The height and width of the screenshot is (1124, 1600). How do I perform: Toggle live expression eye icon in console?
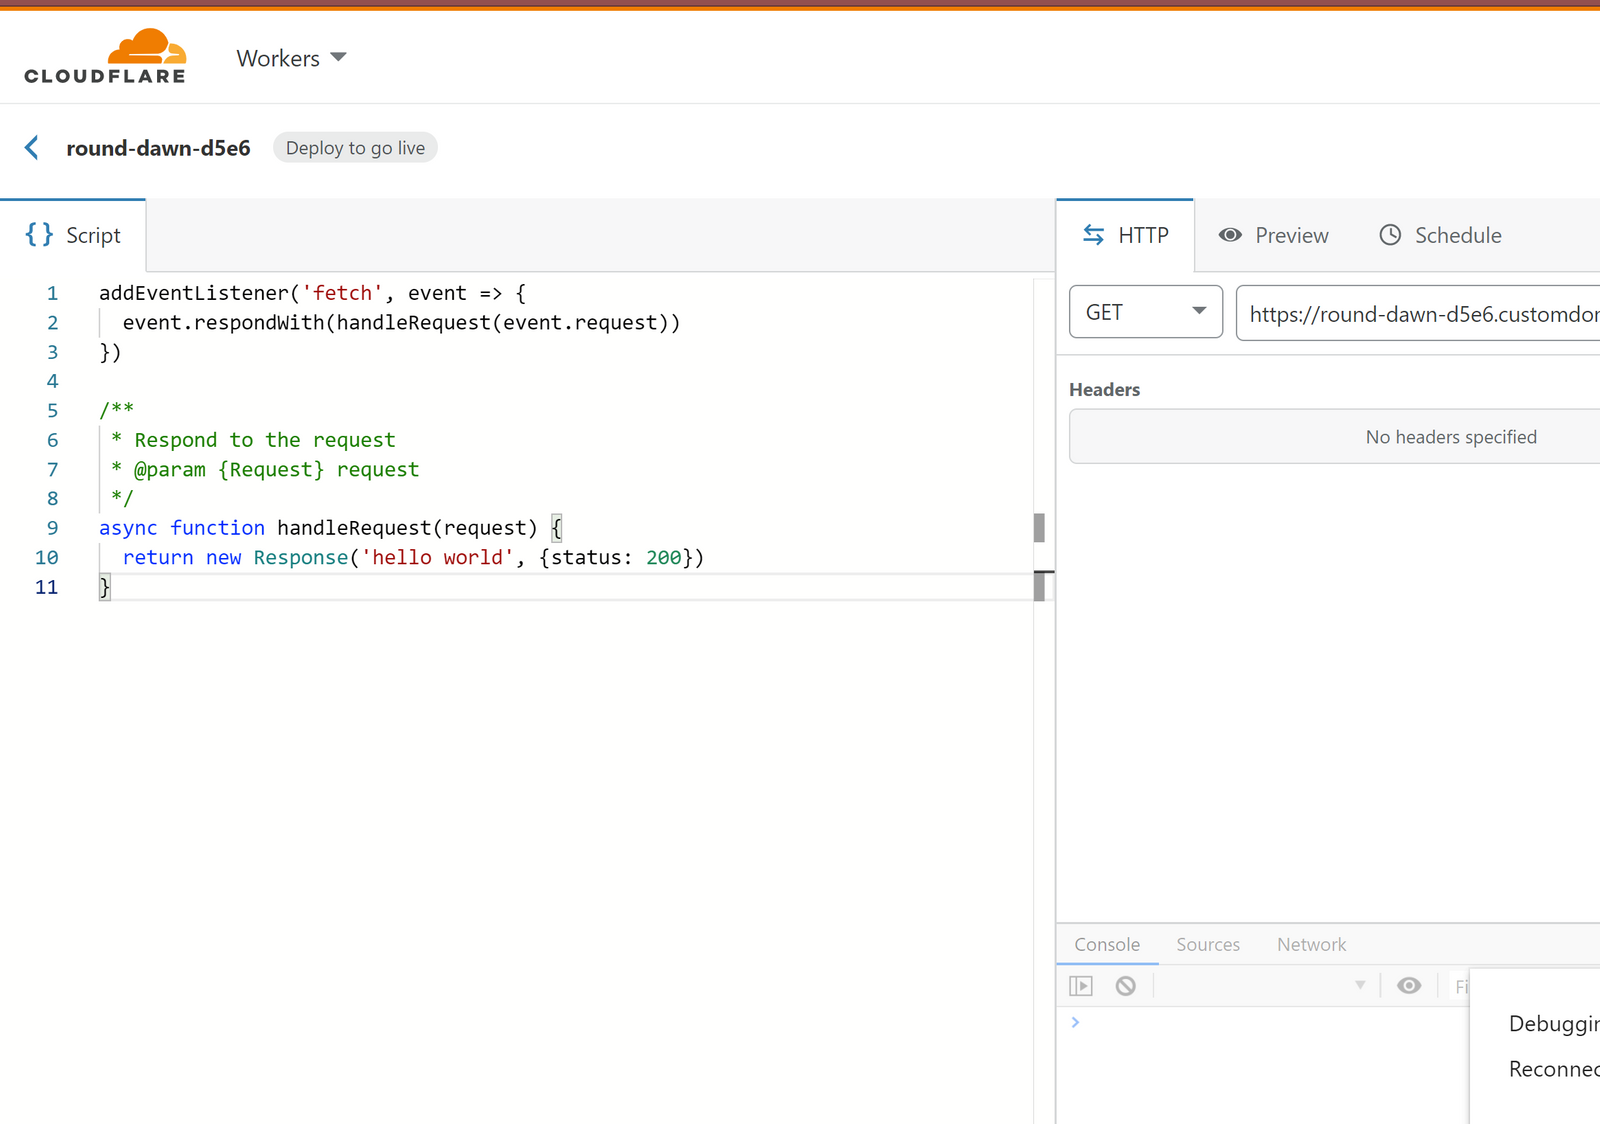pos(1409,986)
